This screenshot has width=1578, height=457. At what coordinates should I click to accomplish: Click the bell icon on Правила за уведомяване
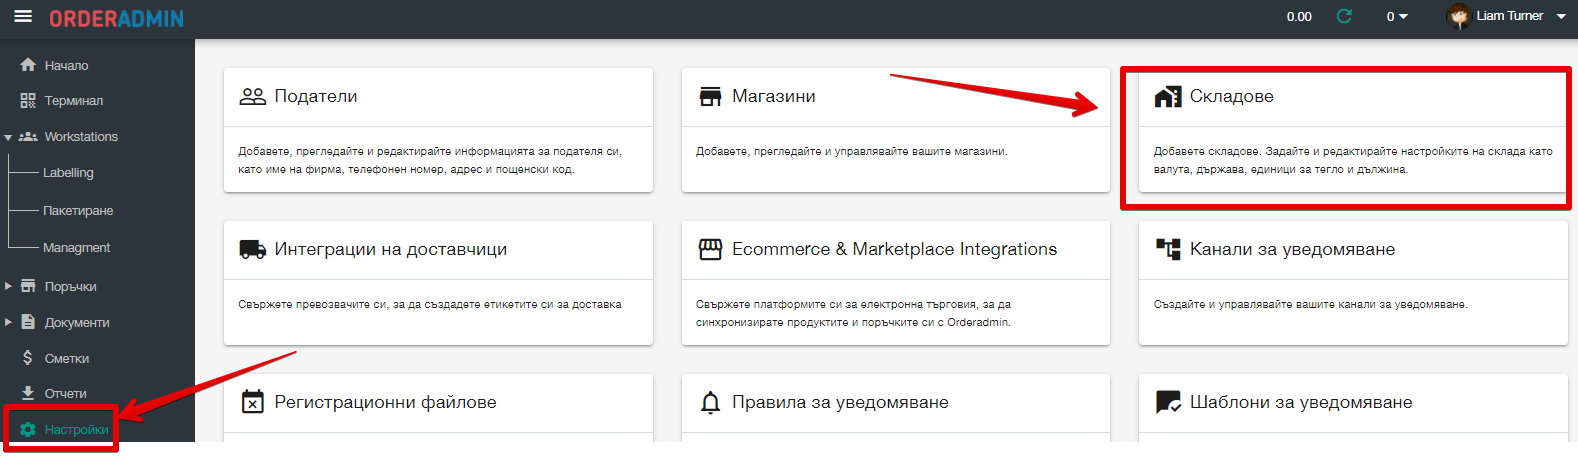click(710, 402)
